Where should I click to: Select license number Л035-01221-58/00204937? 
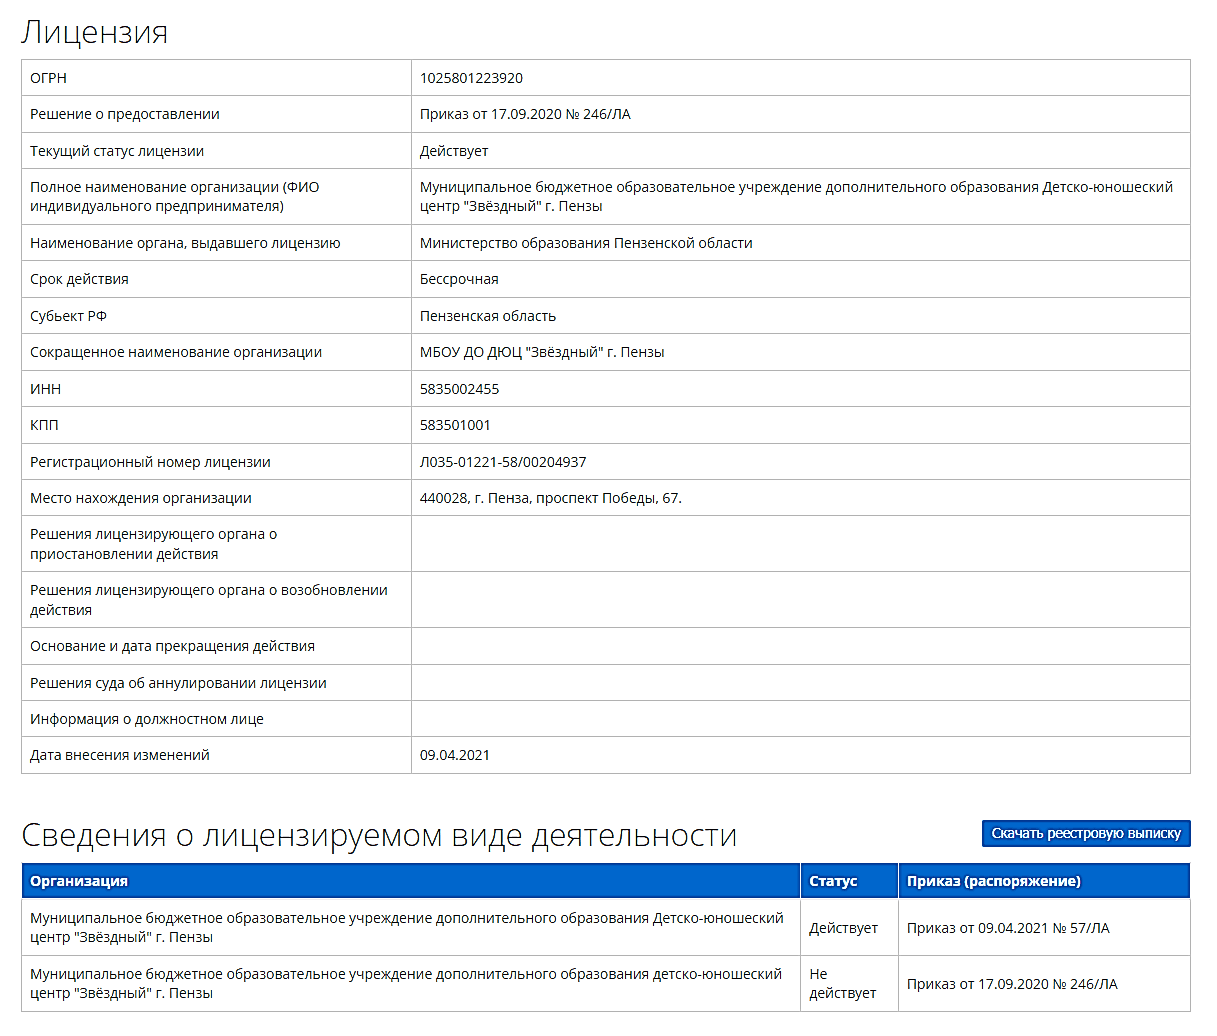tap(503, 462)
